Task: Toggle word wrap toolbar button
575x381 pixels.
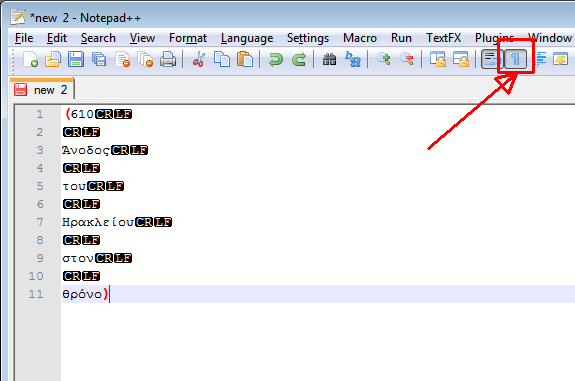Action: (x=491, y=59)
